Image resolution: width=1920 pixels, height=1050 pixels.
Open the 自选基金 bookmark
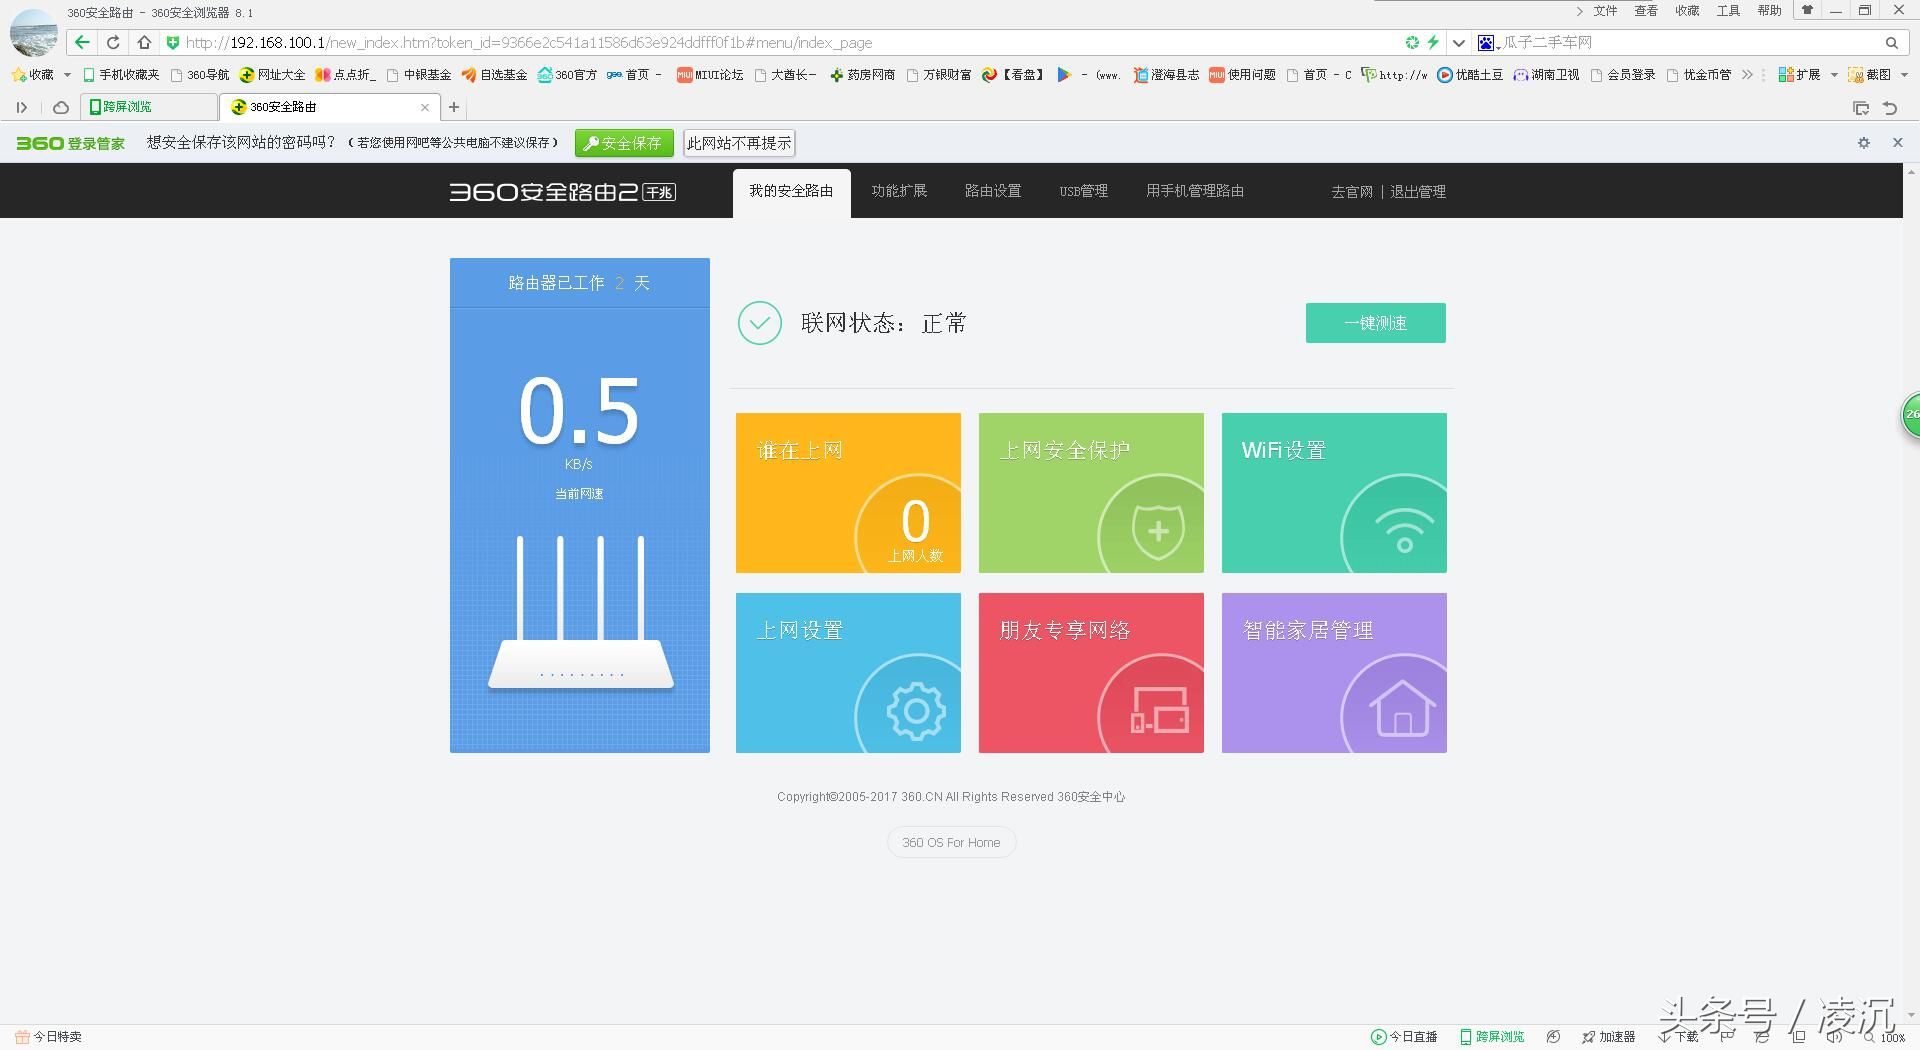494,74
